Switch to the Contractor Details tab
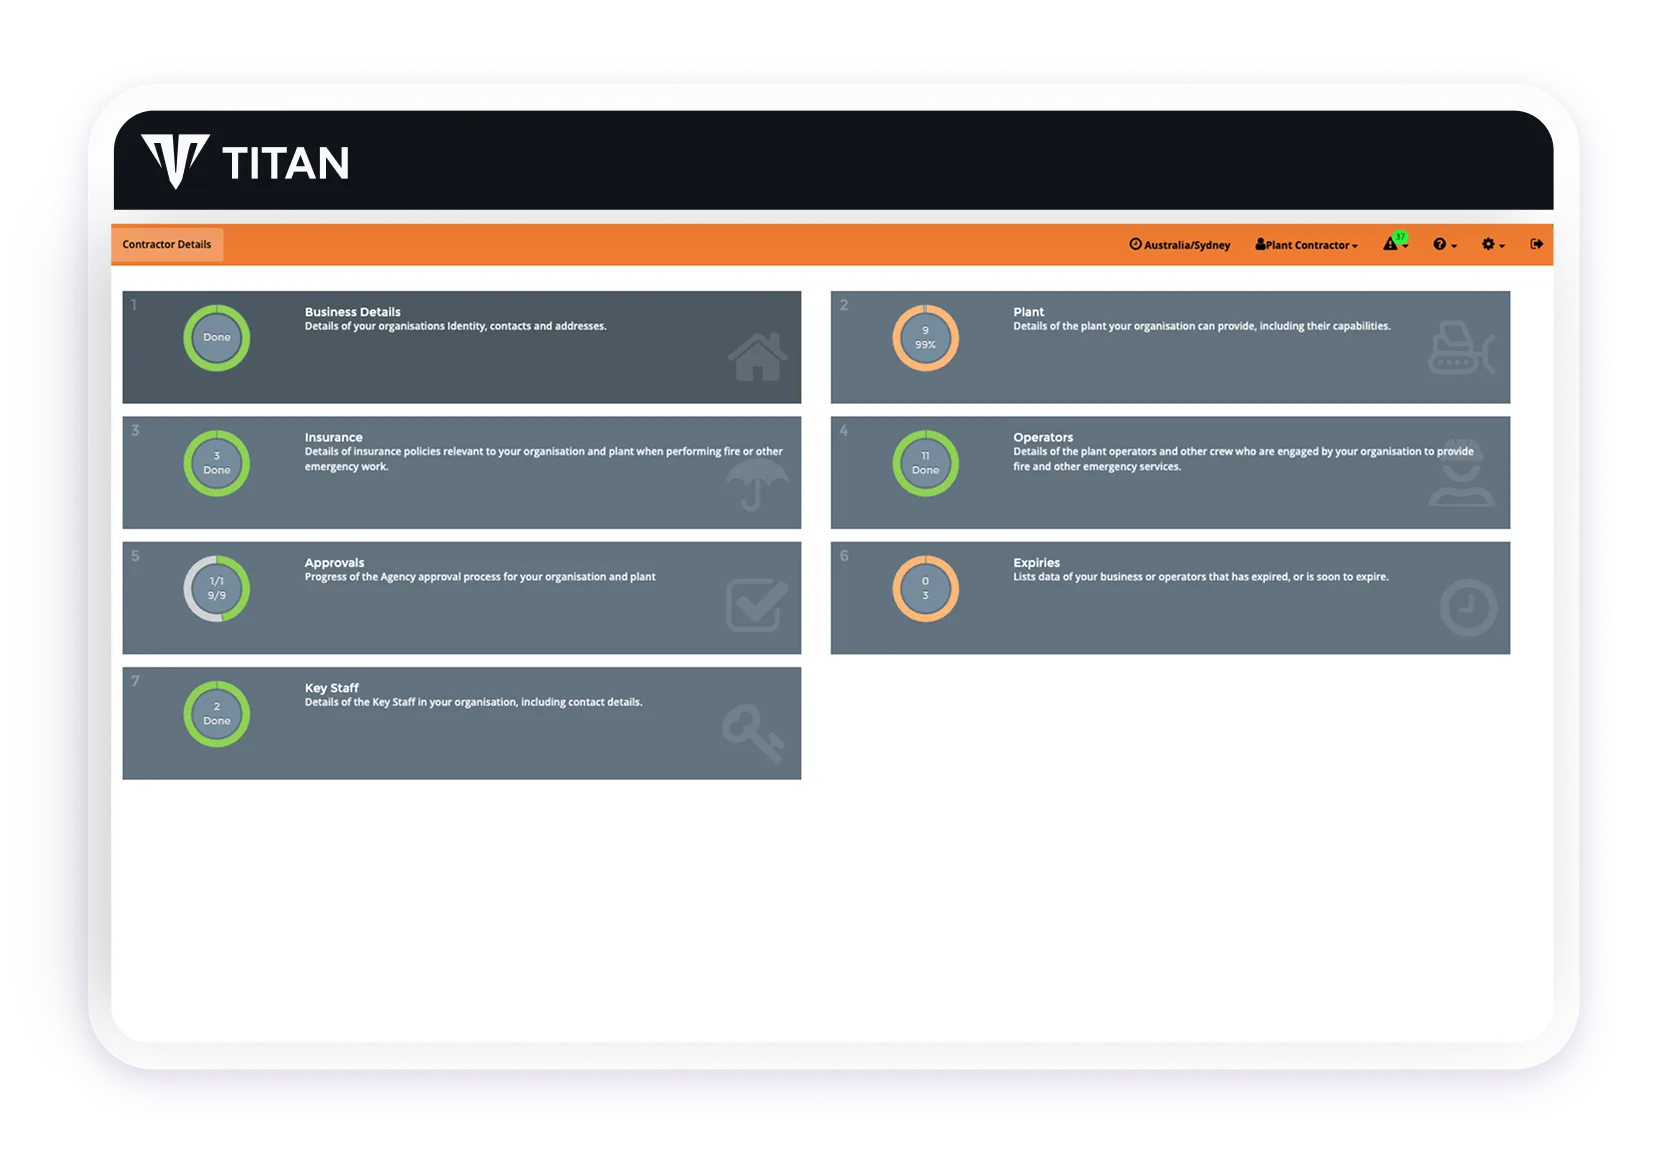The height and width of the screenshot is (1156, 1666). pos(167,243)
